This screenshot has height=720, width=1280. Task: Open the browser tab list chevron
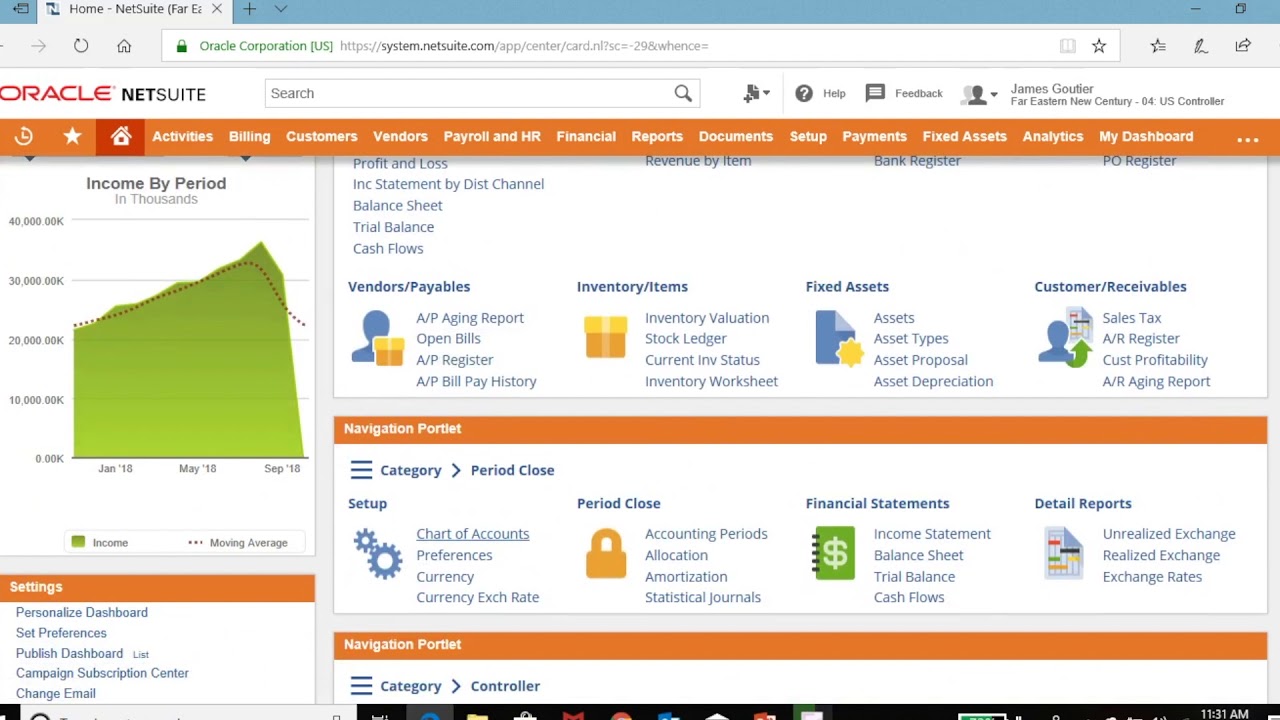point(281,9)
